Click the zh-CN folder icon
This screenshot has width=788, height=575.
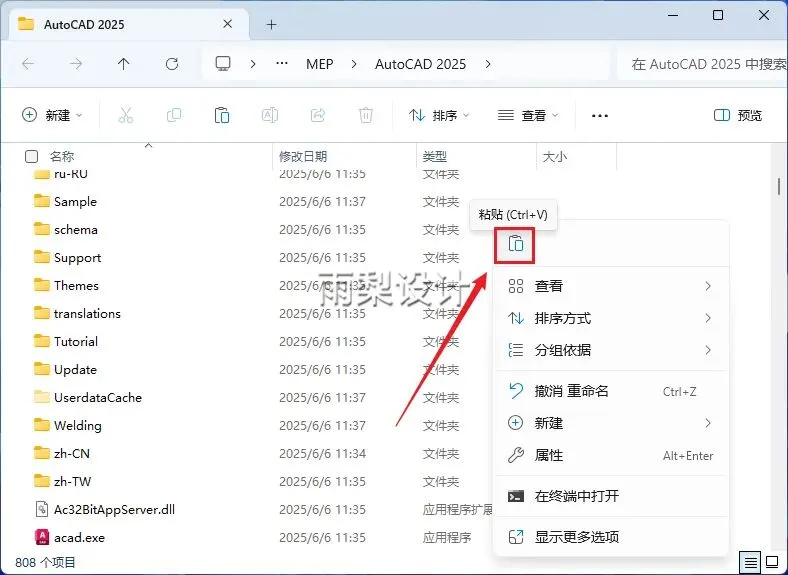[42, 453]
